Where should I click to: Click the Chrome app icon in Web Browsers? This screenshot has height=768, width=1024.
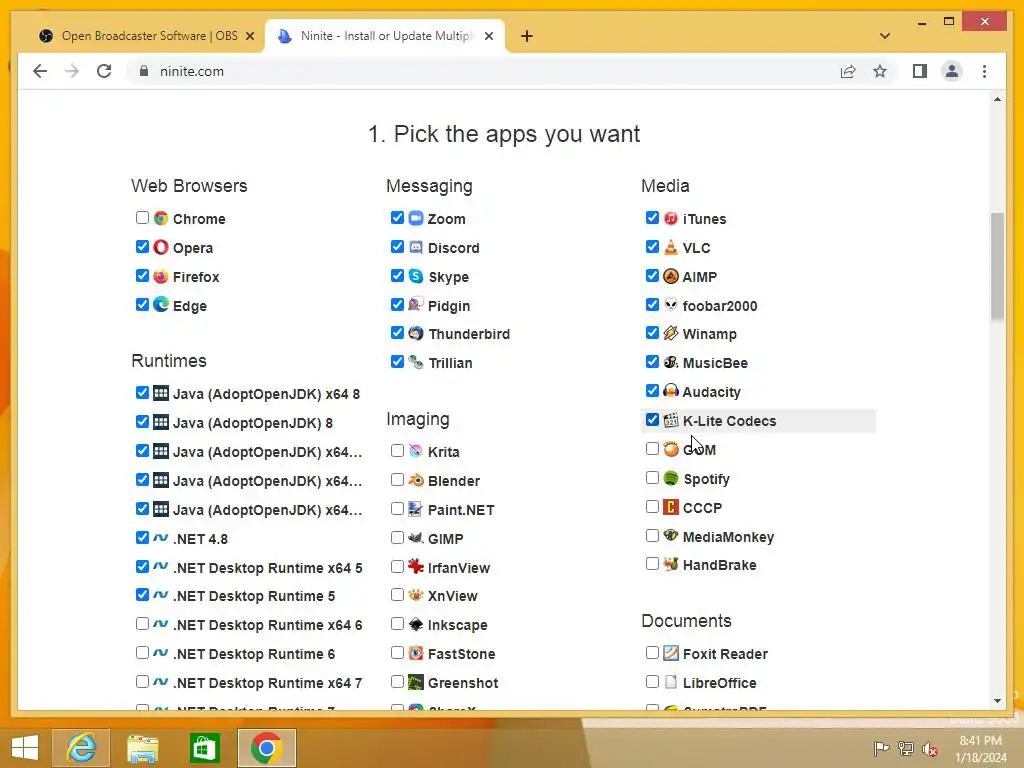(161, 218)
